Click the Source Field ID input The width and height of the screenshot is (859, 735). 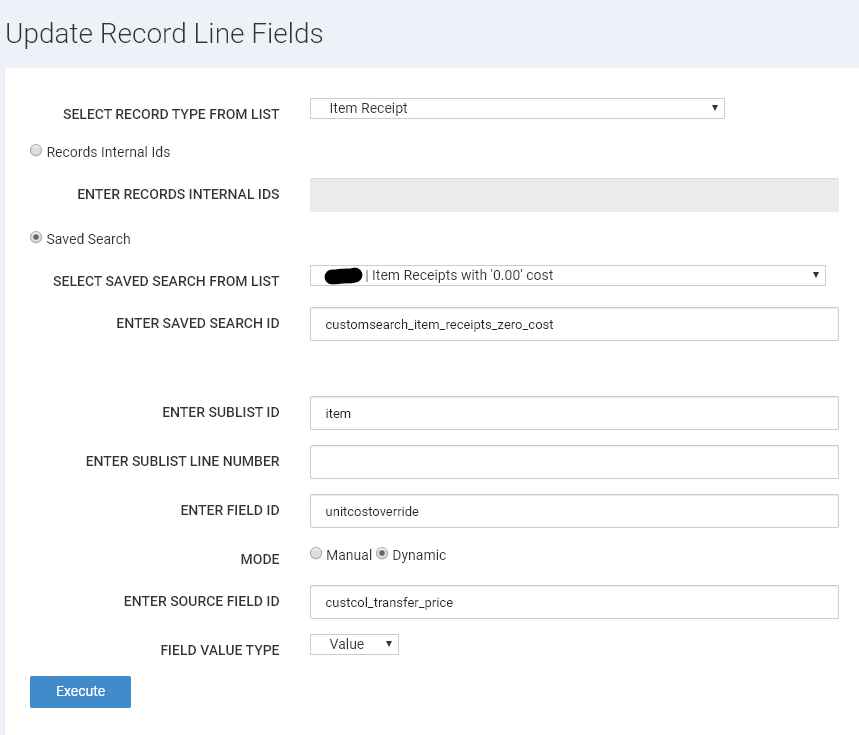click(574, 601)
